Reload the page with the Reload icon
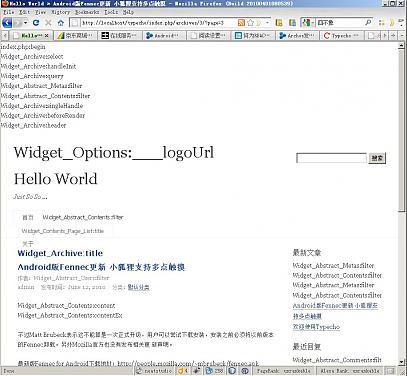The height and width of the screenshot is (376, 407). 36,23
